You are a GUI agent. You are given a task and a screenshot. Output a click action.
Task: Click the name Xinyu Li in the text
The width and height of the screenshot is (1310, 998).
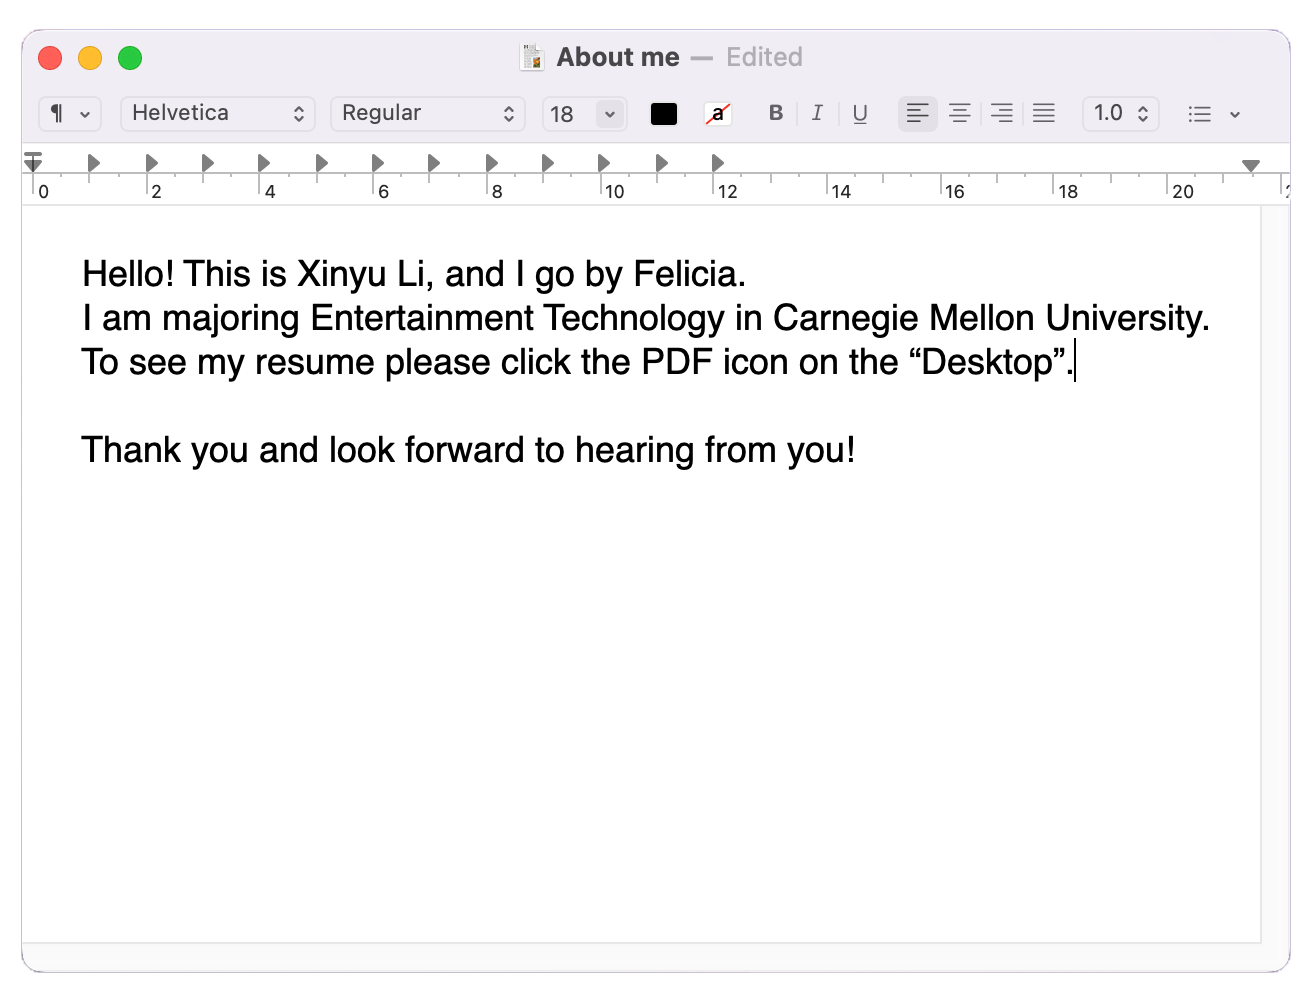pos(360,274)
